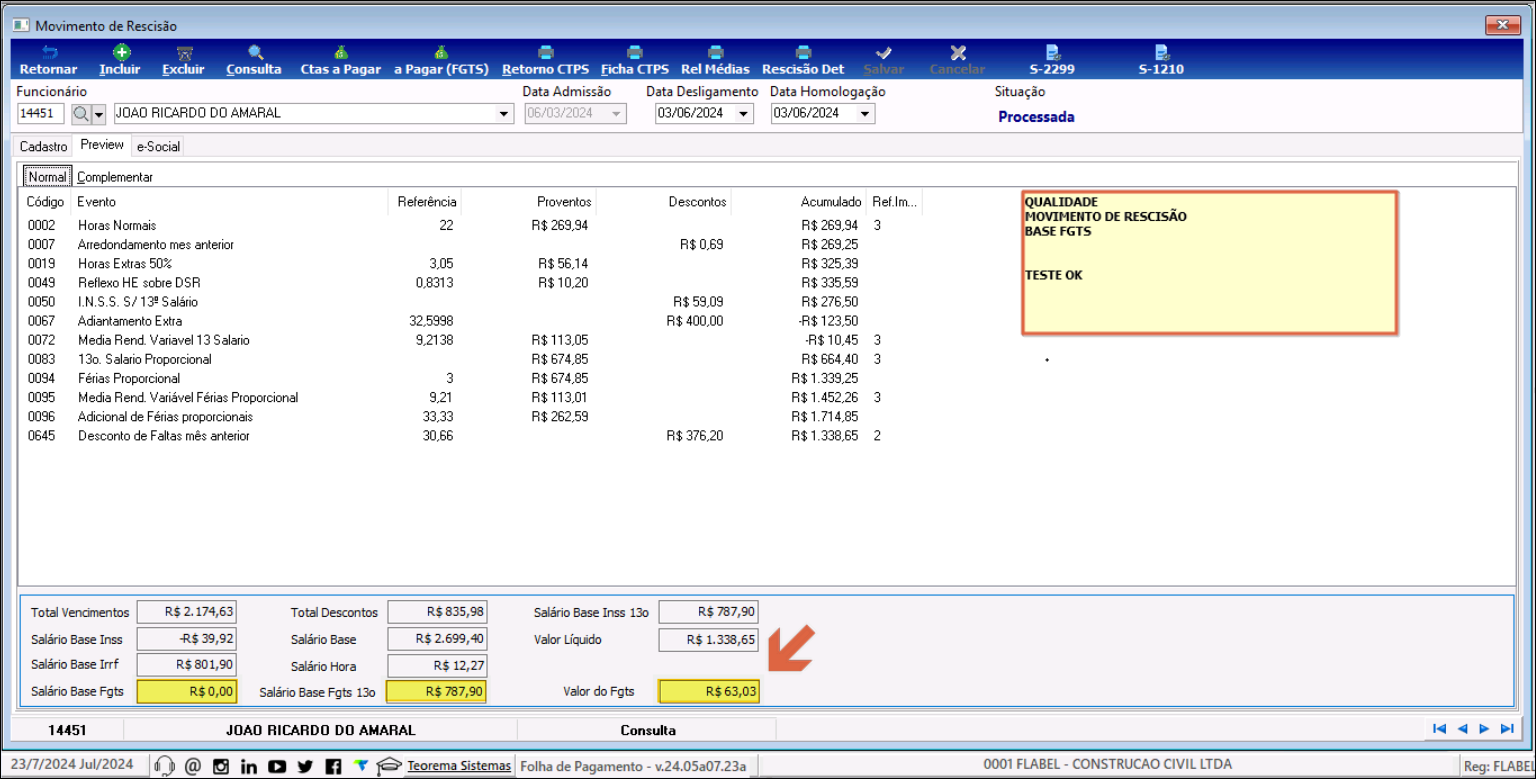Select the Horas Extras 50% row
The width and height of the screenshot is (1536, 779).
point(470,264)
